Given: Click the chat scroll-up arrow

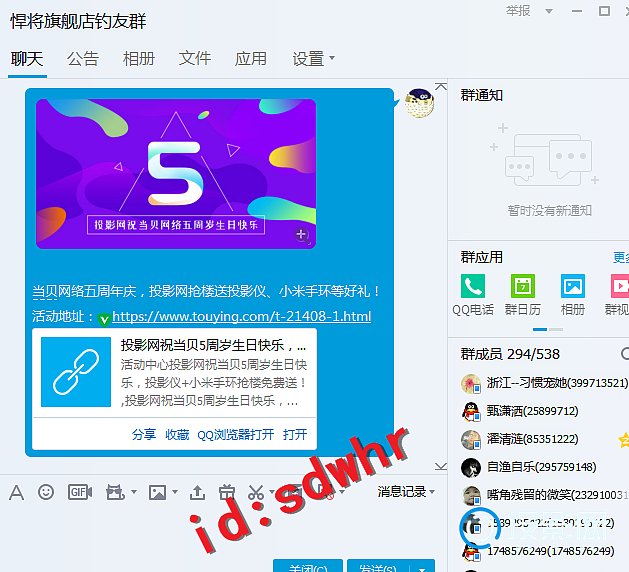Looking at the screenshot, I should pyautogui.click(x=441, y=86).
